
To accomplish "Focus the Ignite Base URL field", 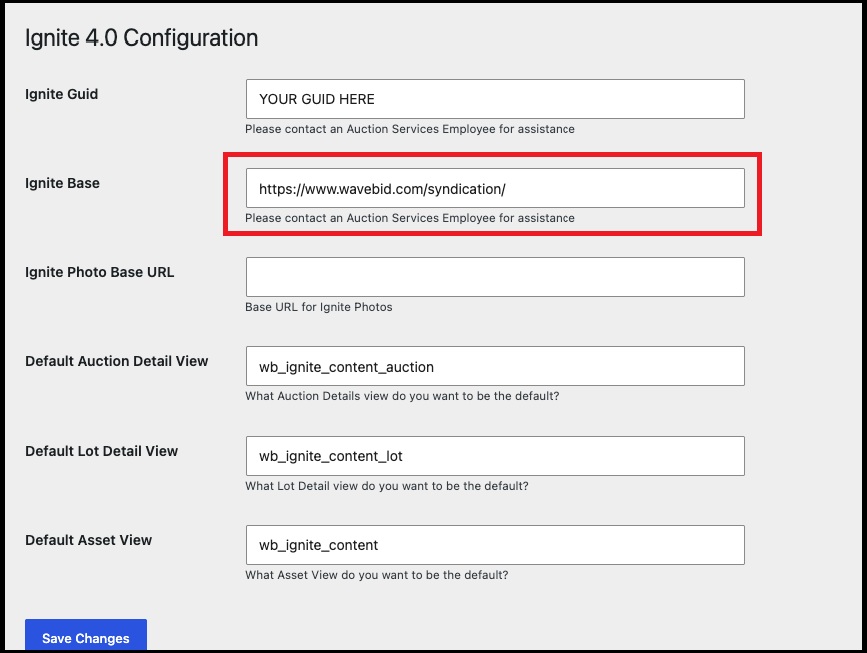I will pos(495,189).
